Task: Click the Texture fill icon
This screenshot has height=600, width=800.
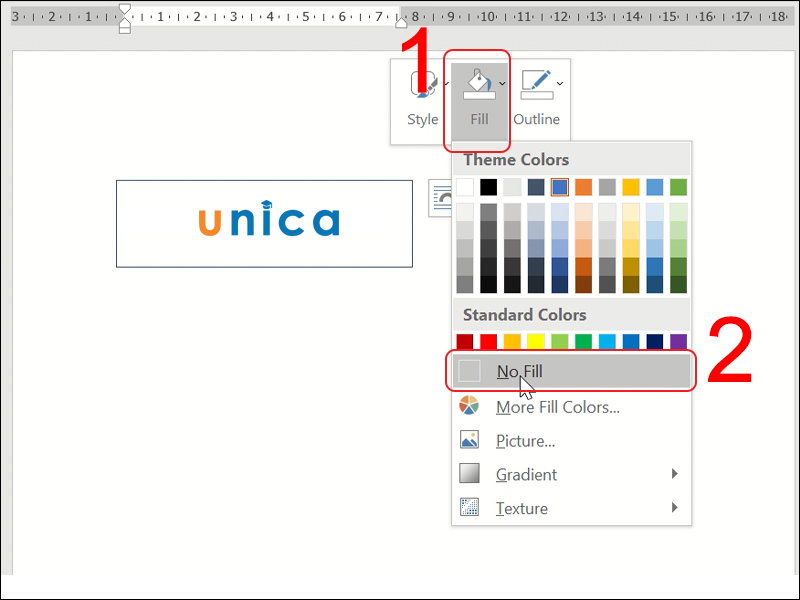Action: tap(469, 507)
